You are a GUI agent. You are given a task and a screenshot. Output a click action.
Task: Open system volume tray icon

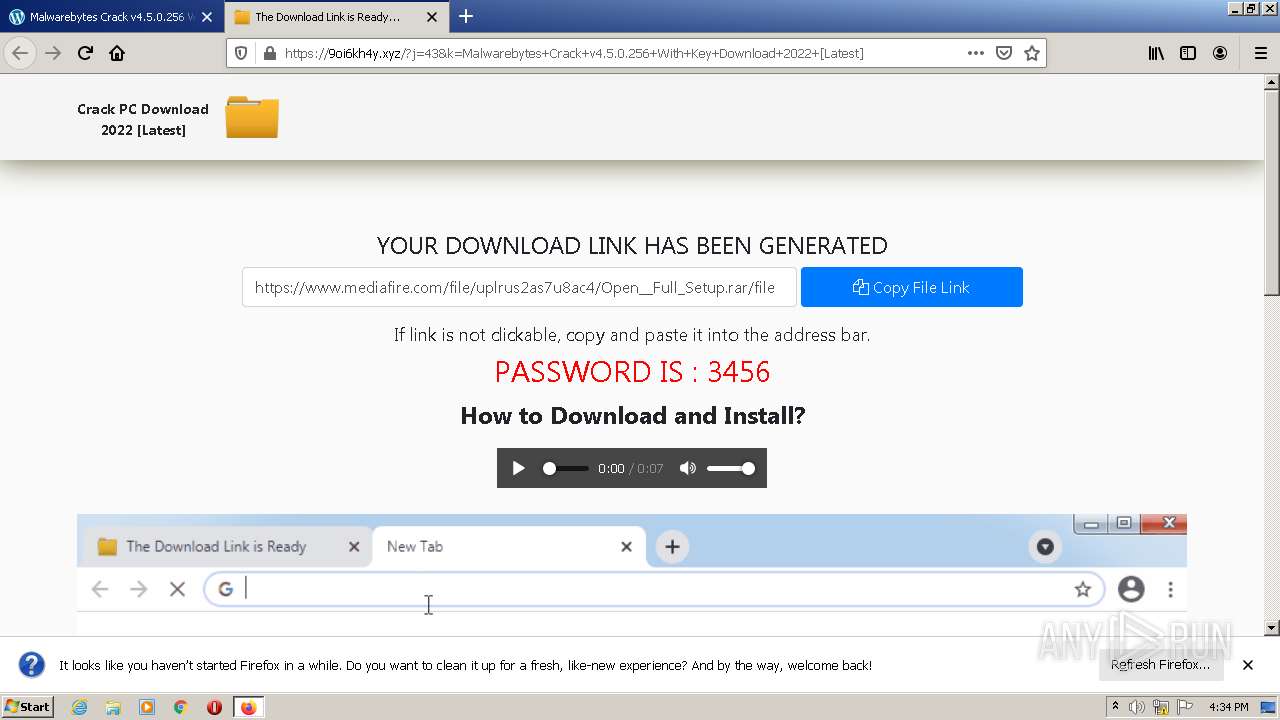click(x=1138, y=707)
